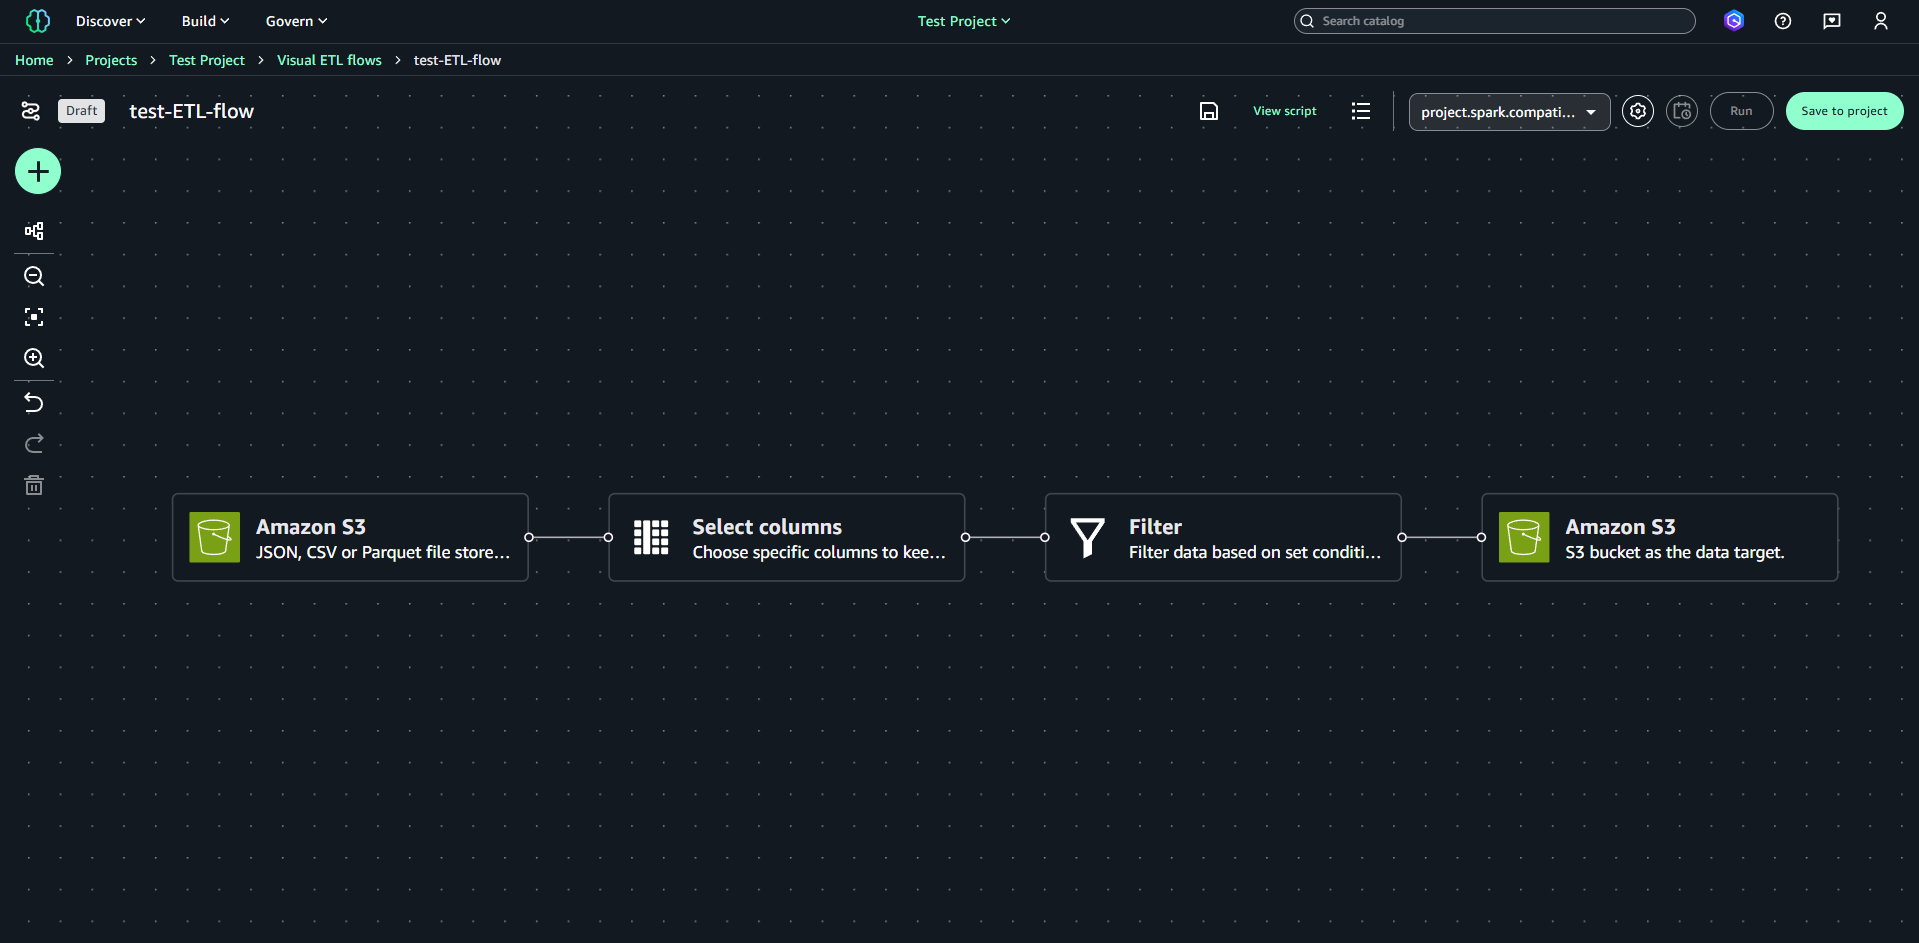Viewport: 1919px width, 943px height.
Task: Click the S3 target bucket icon
Action: point(1524,537)
